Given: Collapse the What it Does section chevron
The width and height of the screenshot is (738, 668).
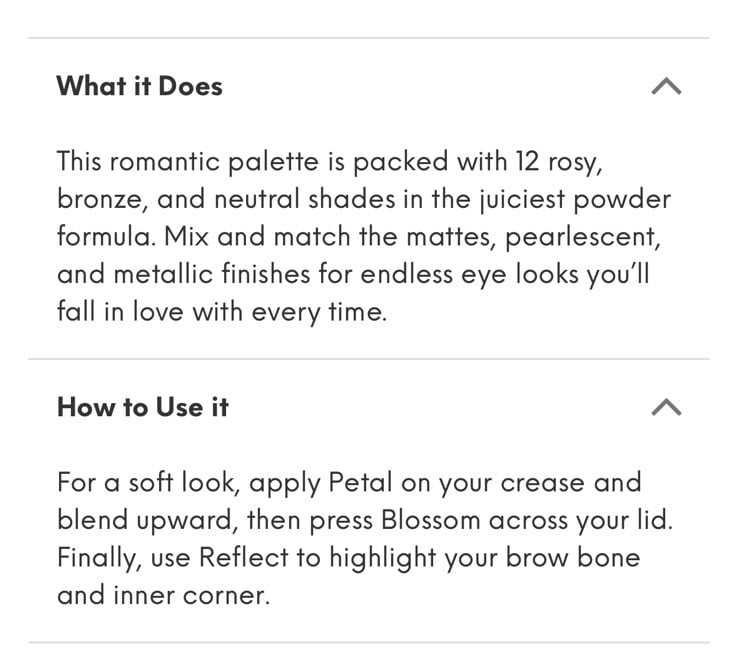Looking at the screenshot, I should pos(666,86).
